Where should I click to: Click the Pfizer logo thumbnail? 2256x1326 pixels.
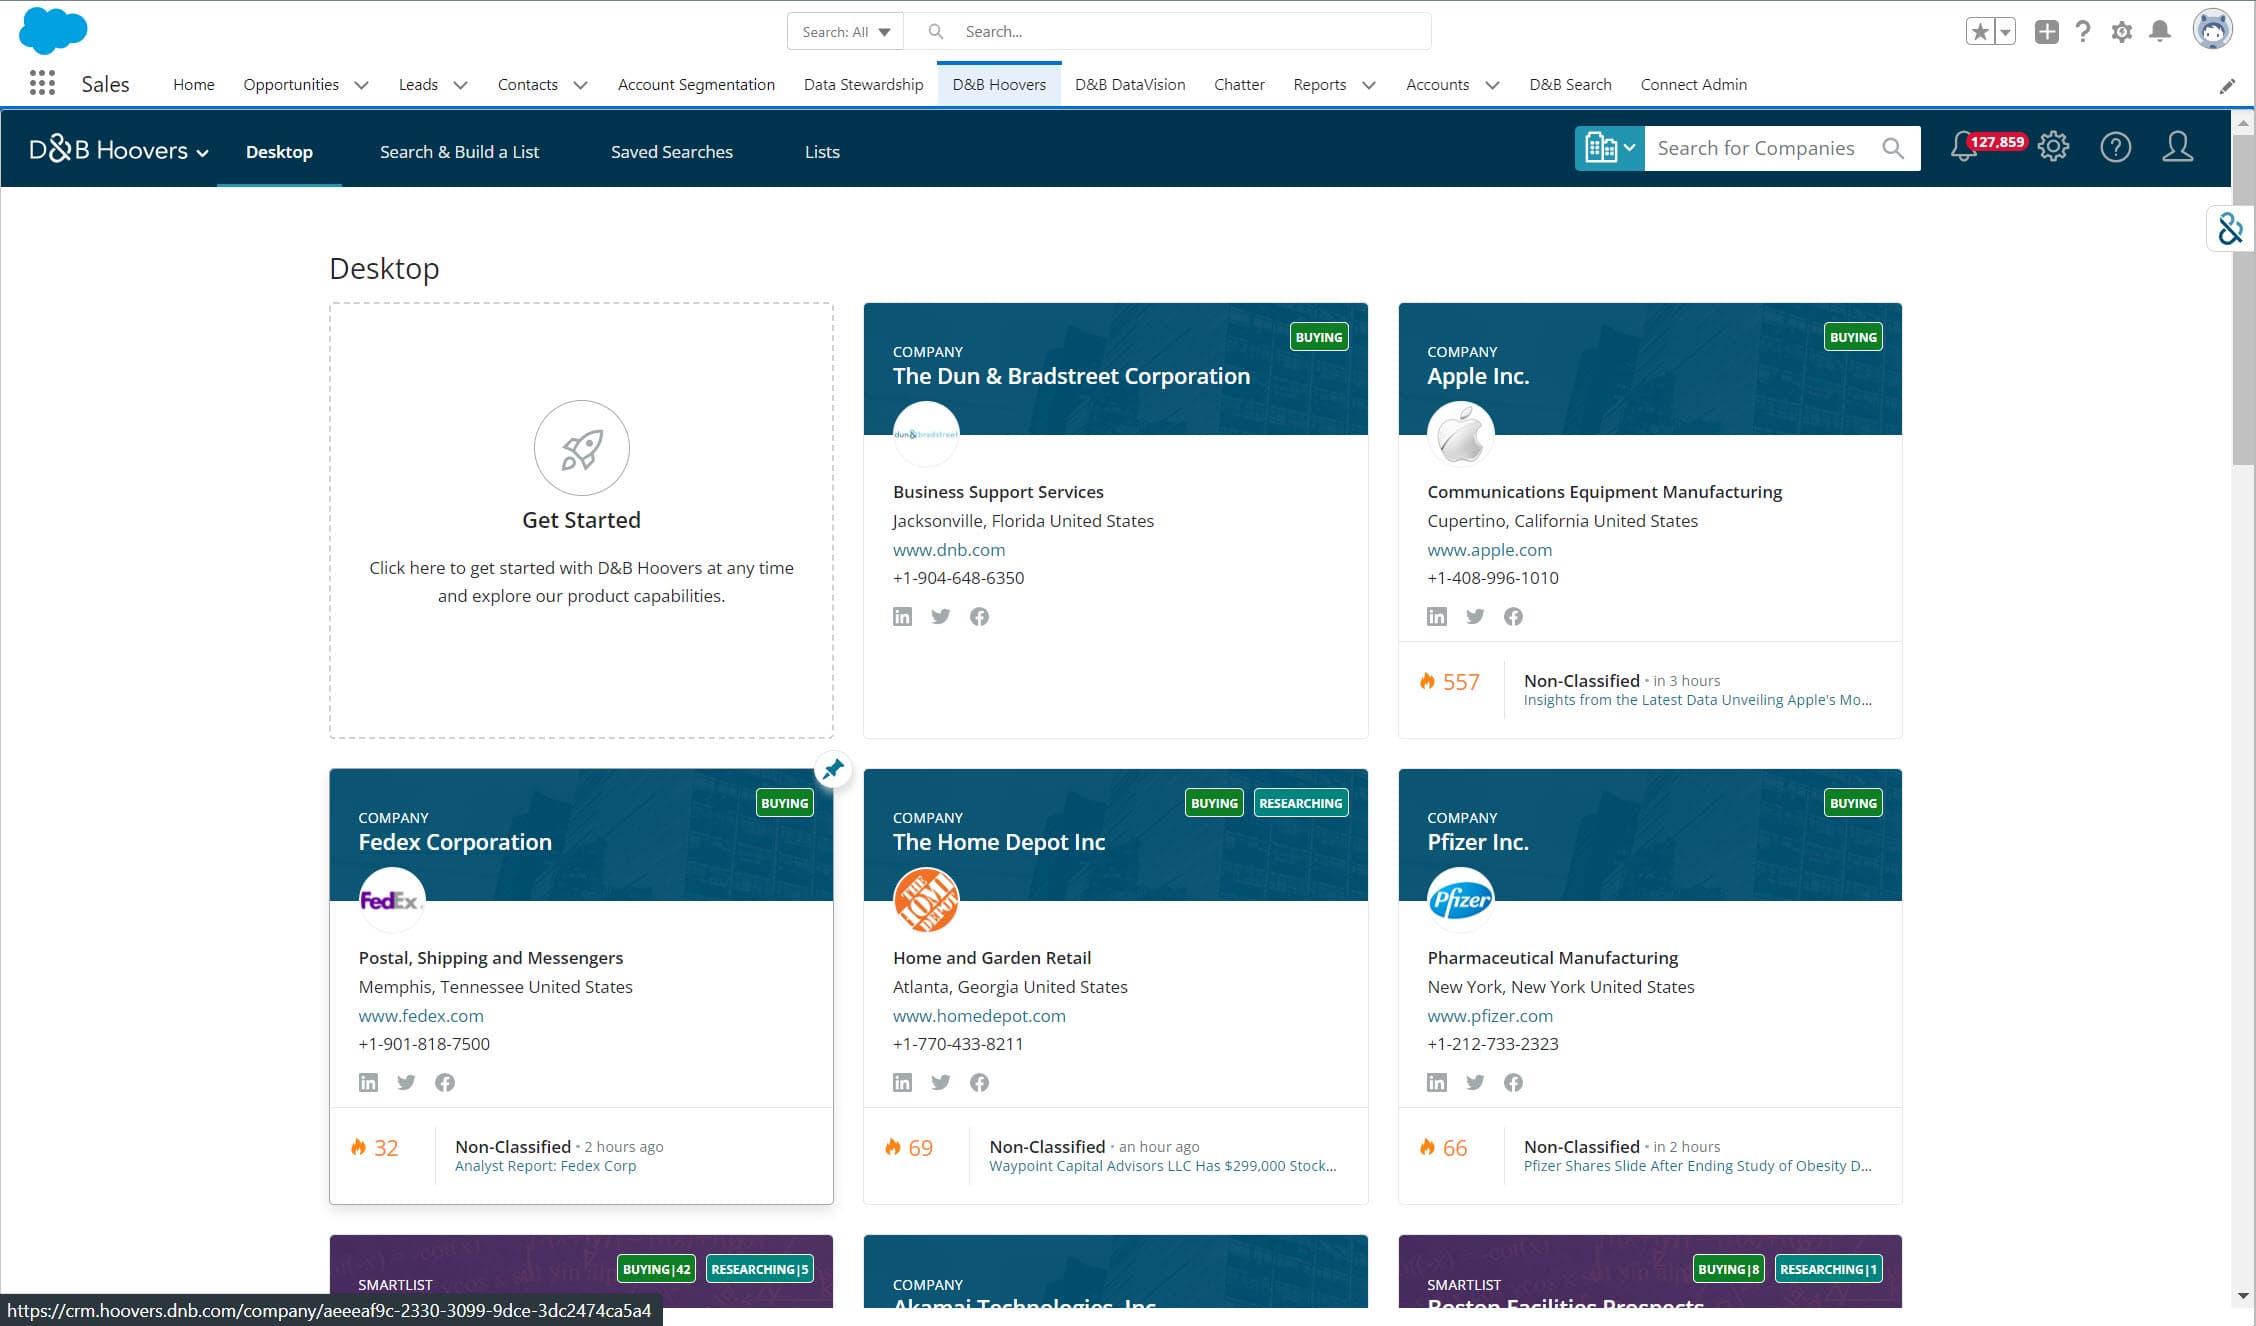[x=1460, y=900]
